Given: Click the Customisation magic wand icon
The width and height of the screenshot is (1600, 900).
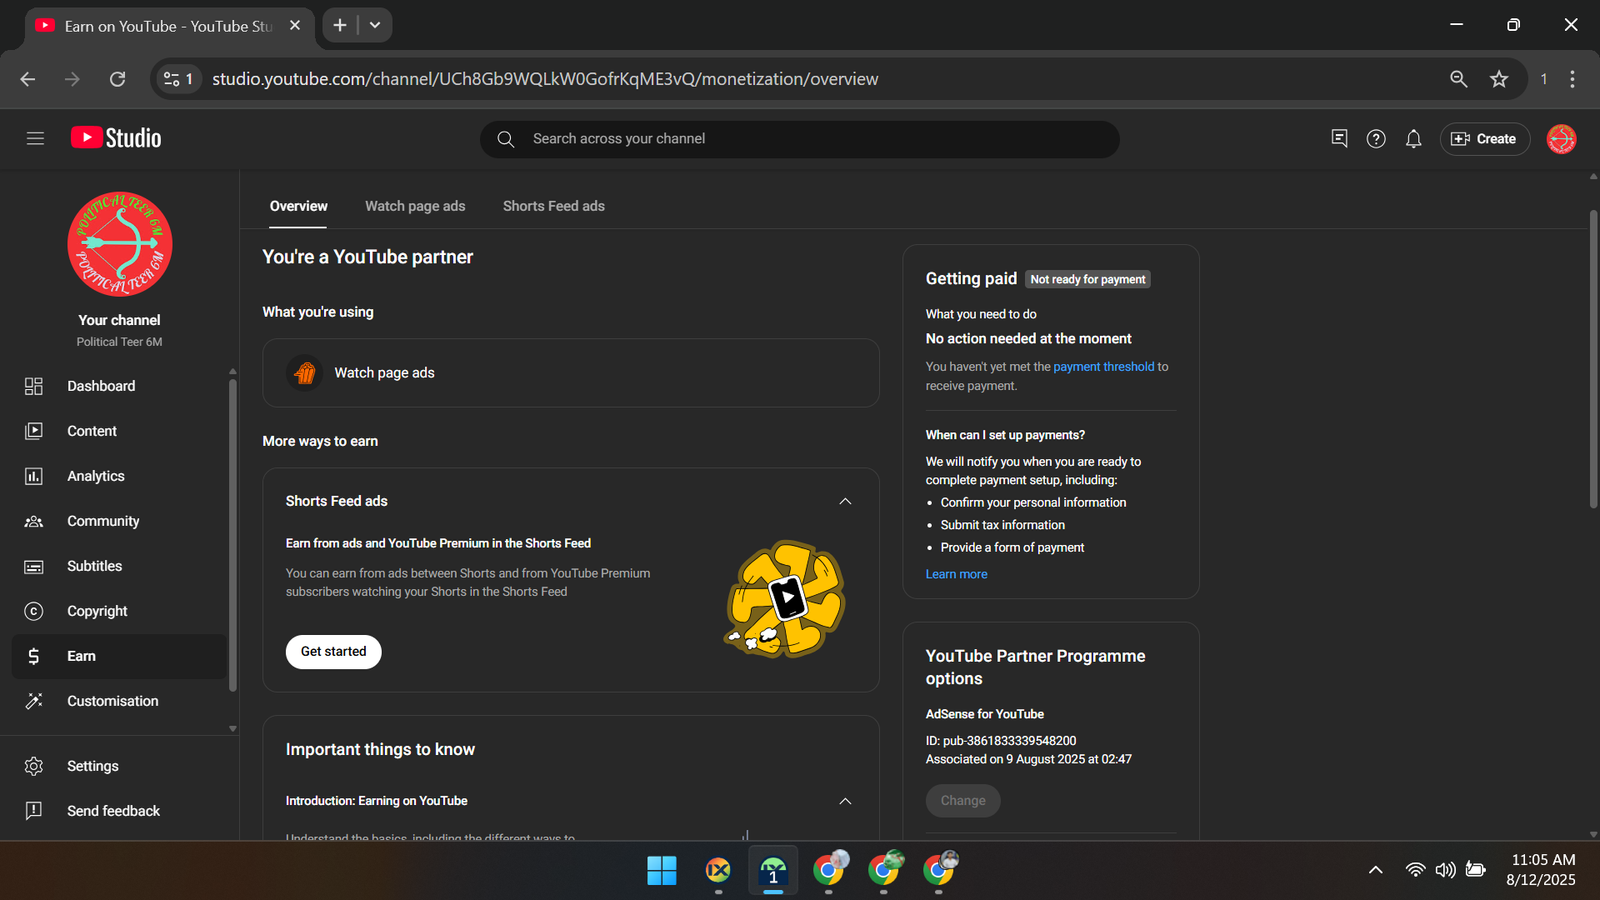Looking at the screenshot, I should point(34,701).
